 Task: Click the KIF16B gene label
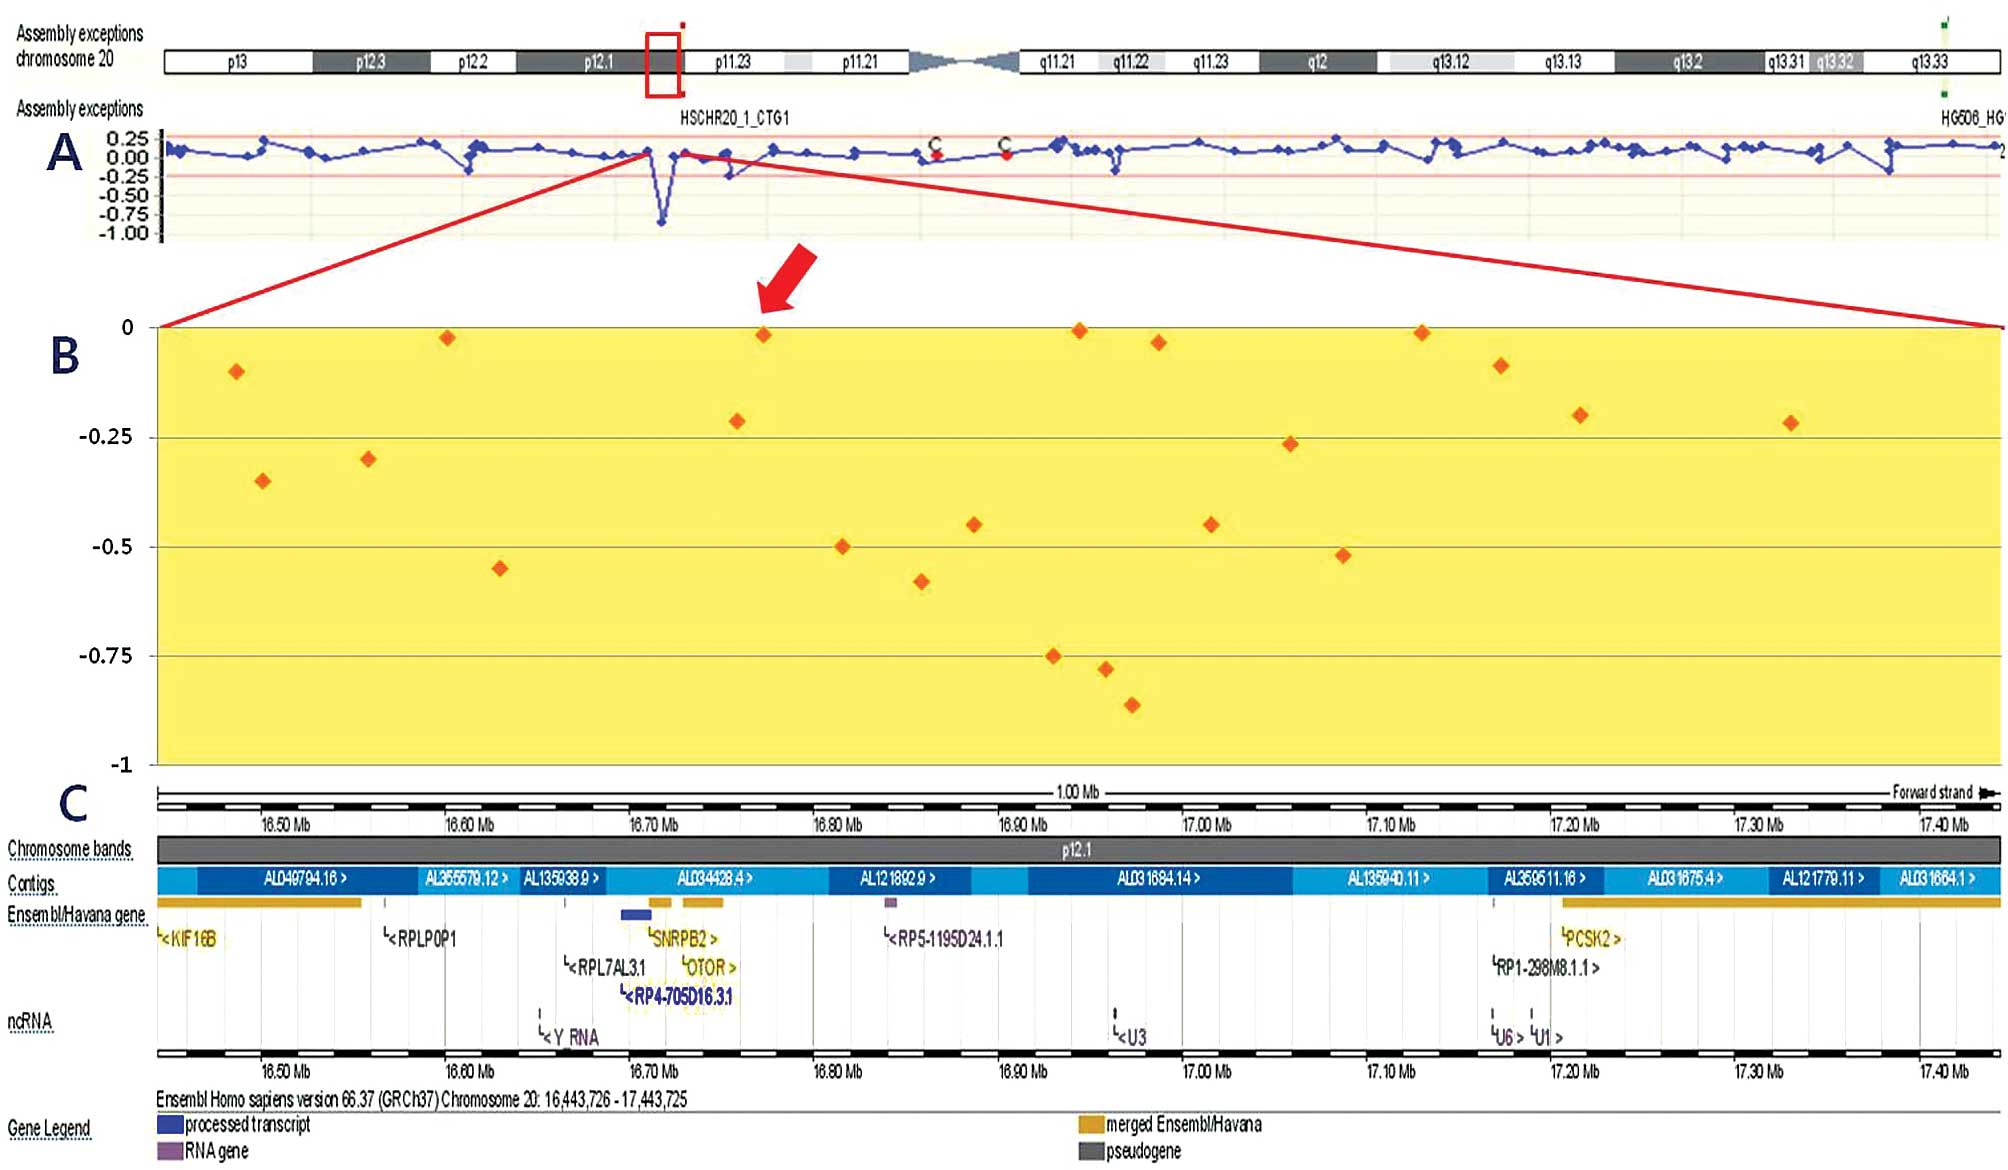tap(190, 939)
